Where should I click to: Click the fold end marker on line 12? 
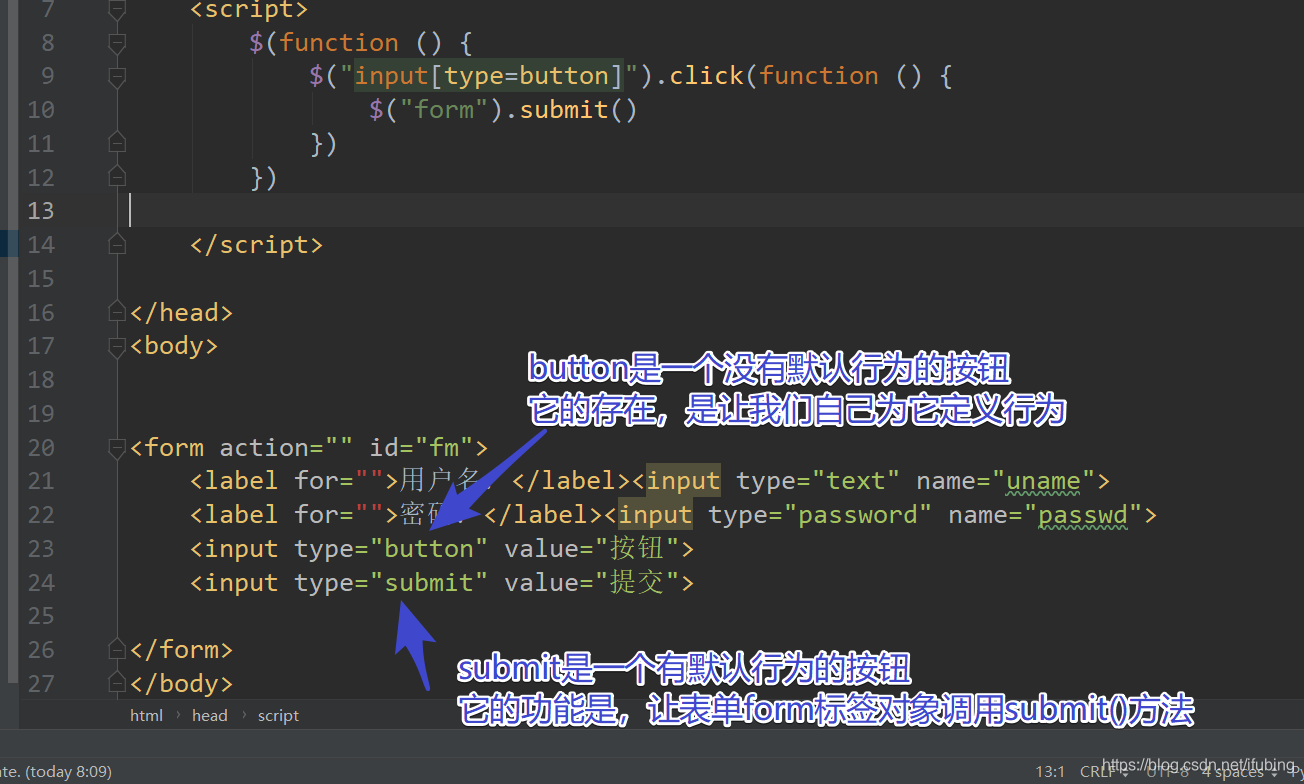(117, 178)
